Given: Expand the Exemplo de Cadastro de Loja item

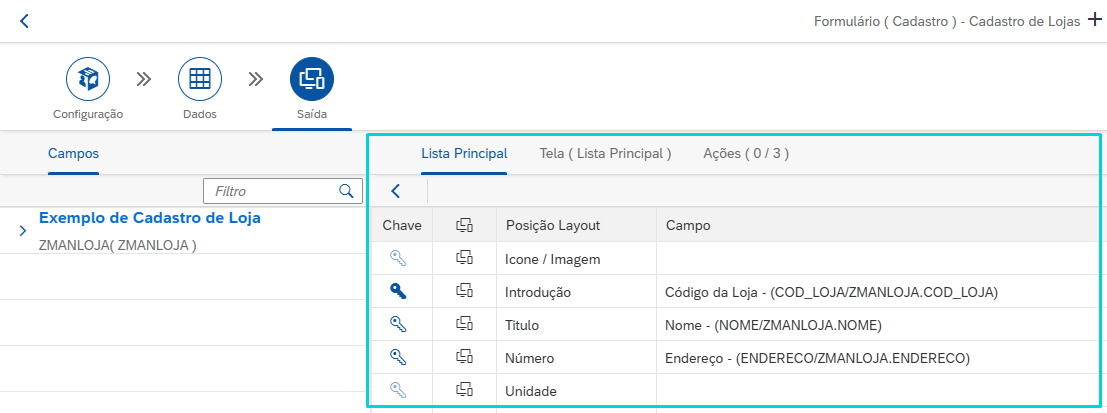Looking at the screenshot, I should (22, 231).
